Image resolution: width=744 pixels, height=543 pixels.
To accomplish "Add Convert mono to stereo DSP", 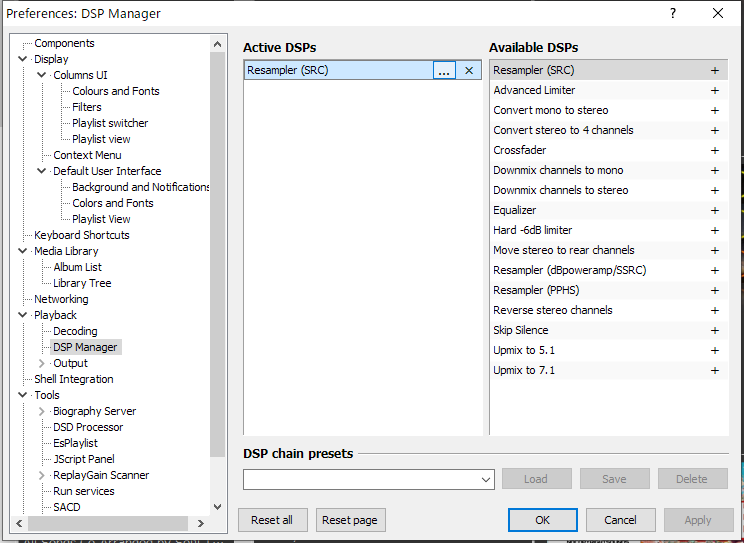I will click(714, 111).
